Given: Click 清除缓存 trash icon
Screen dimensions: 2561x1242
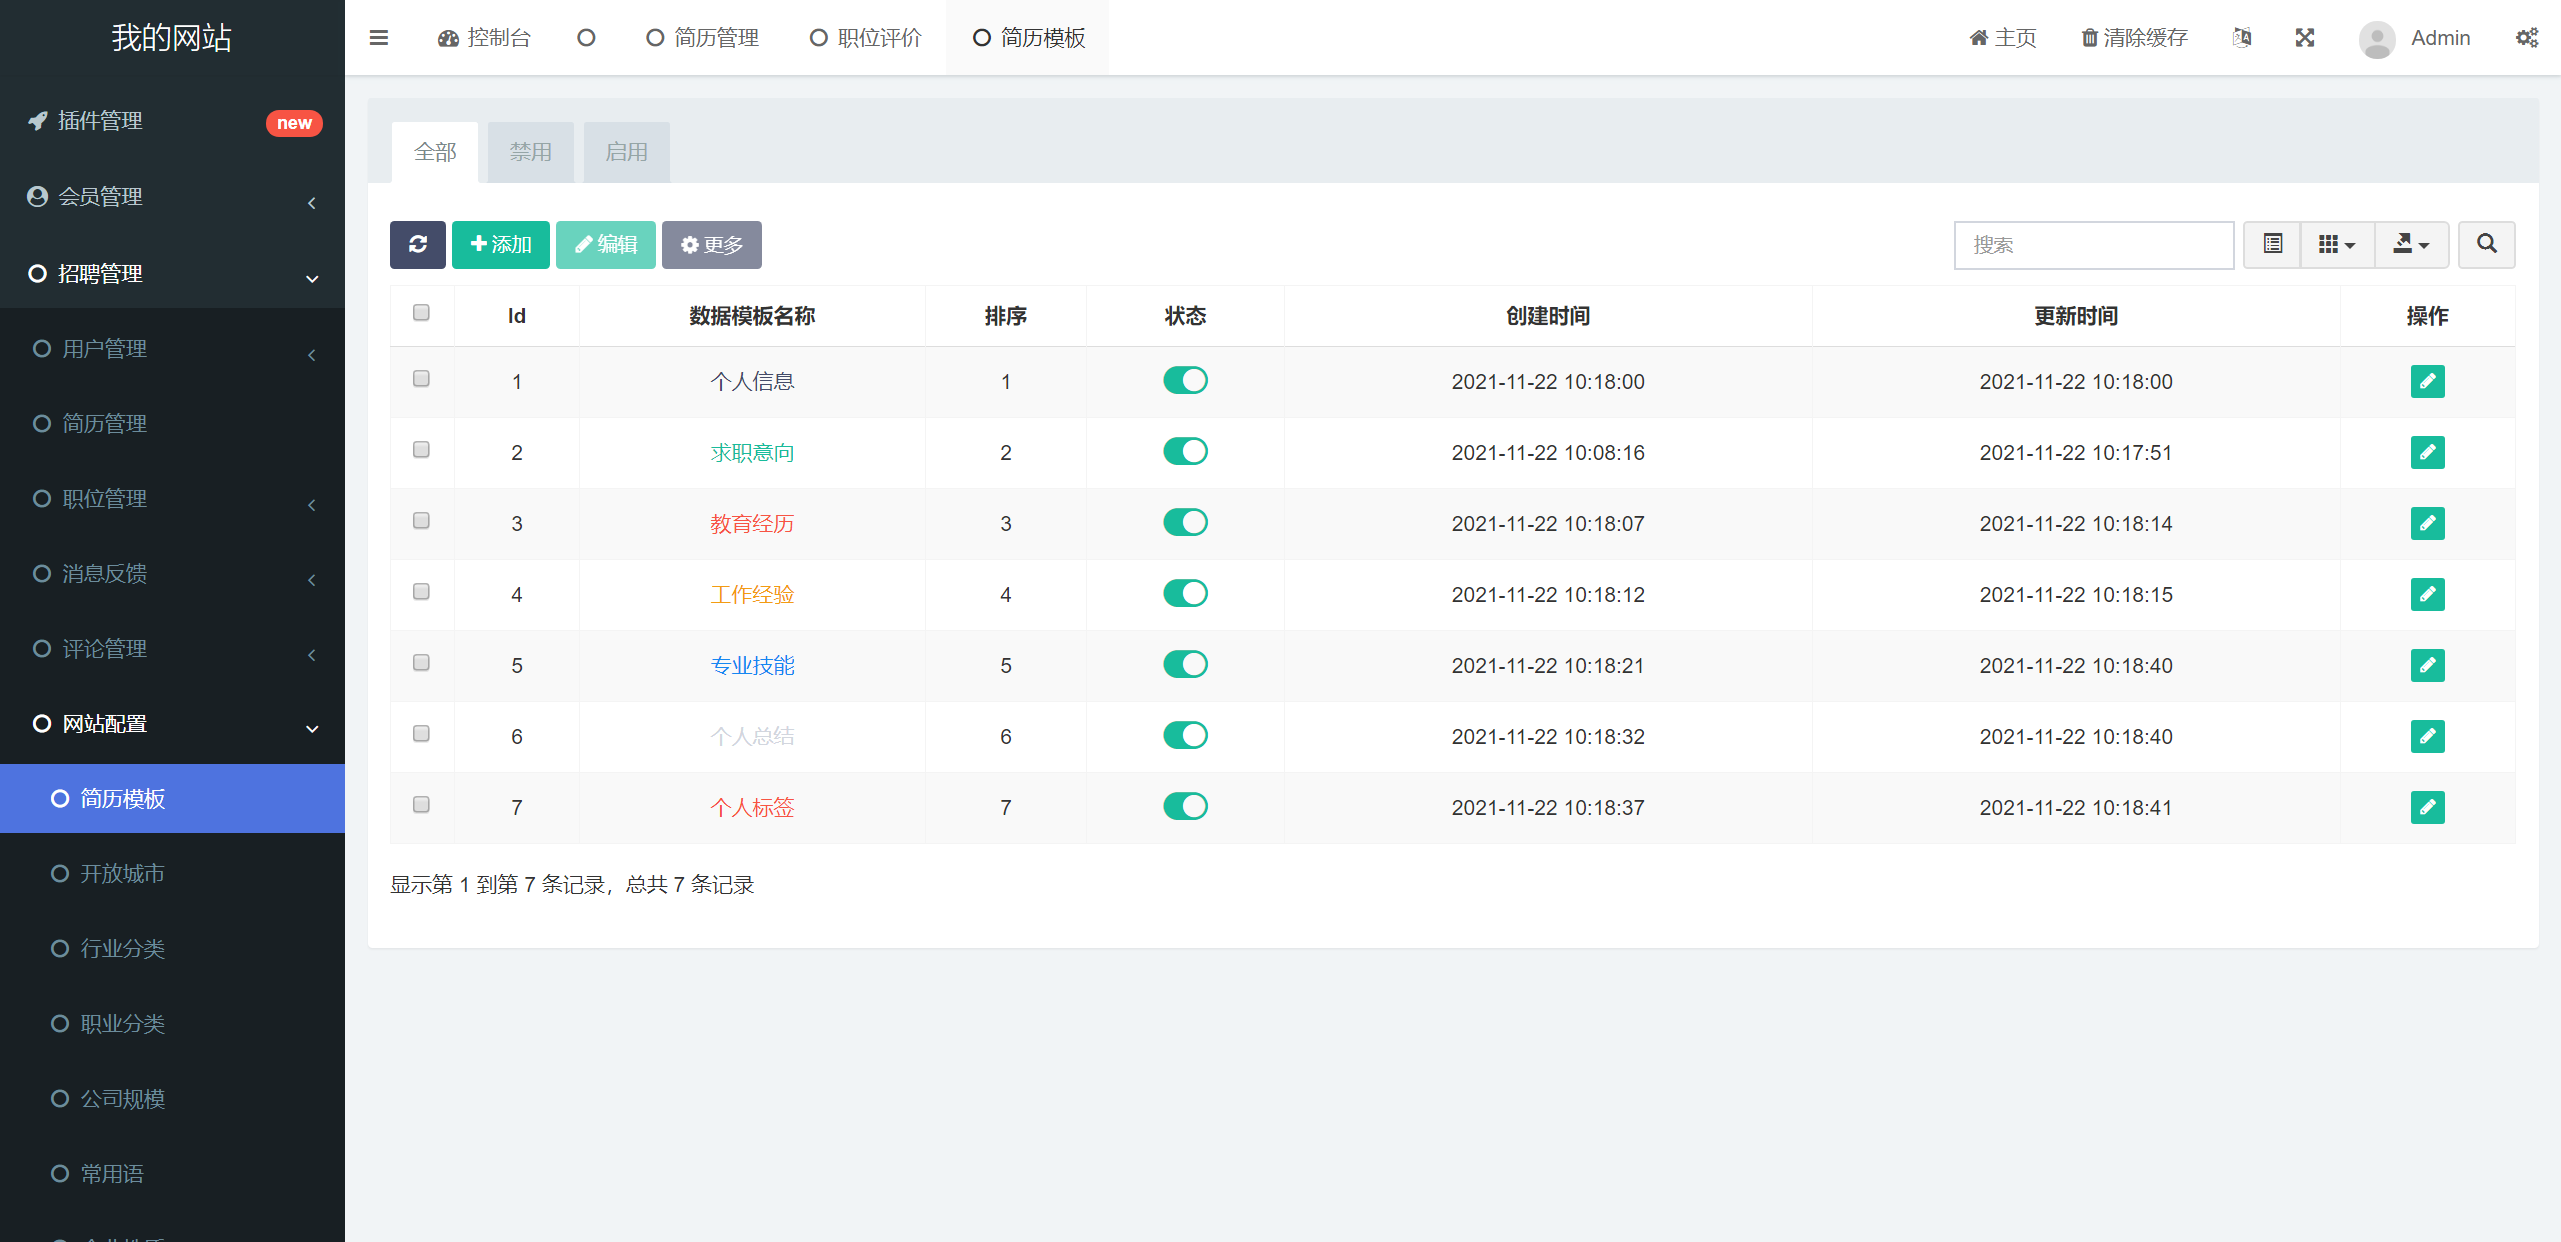Looking at the screenshot, I should pyautogui.click(x=2135, y=38).
